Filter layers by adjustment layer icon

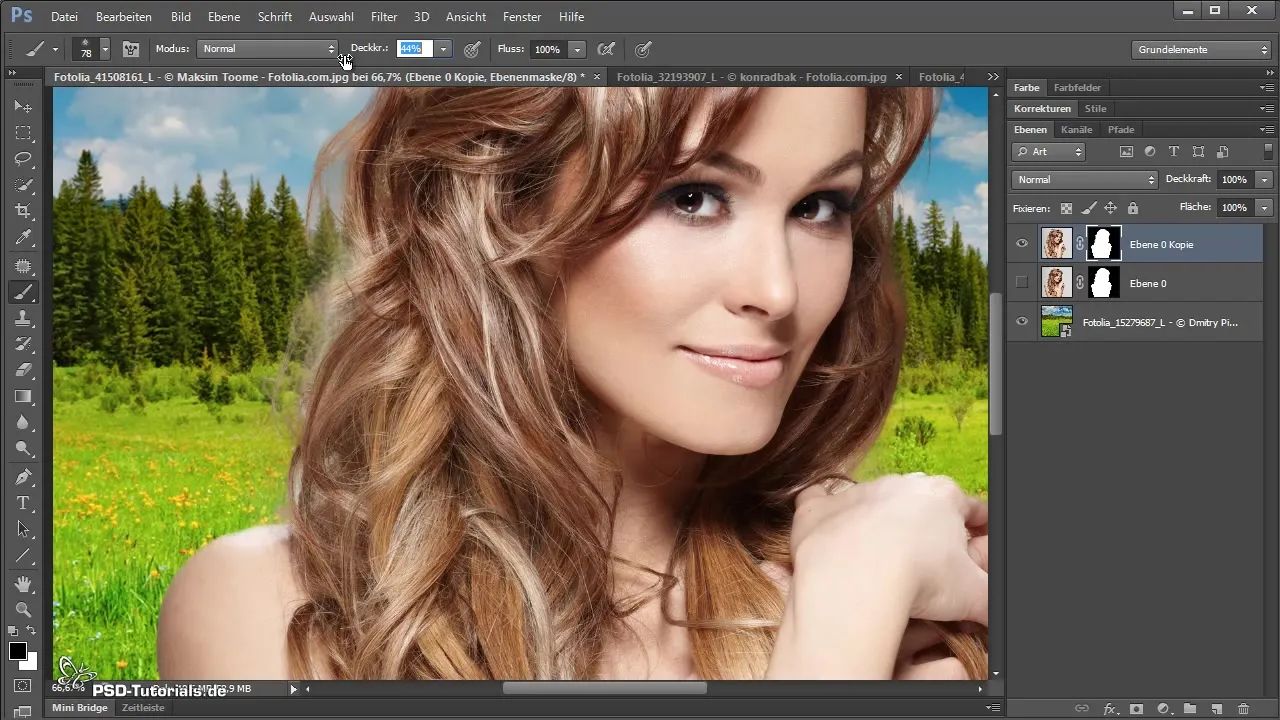(x=1150, y=152)
